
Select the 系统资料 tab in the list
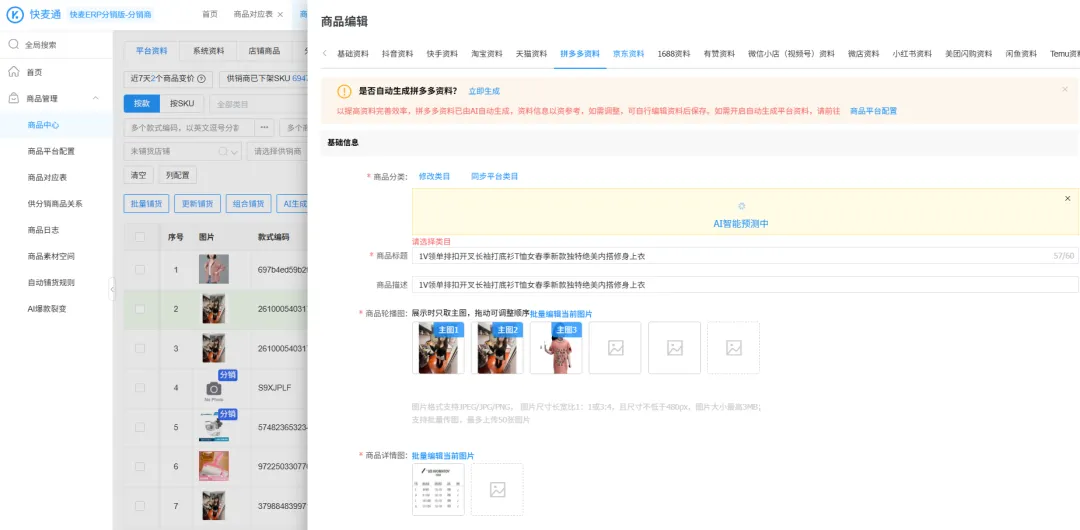pyautogui.click(x=208, y=50)
